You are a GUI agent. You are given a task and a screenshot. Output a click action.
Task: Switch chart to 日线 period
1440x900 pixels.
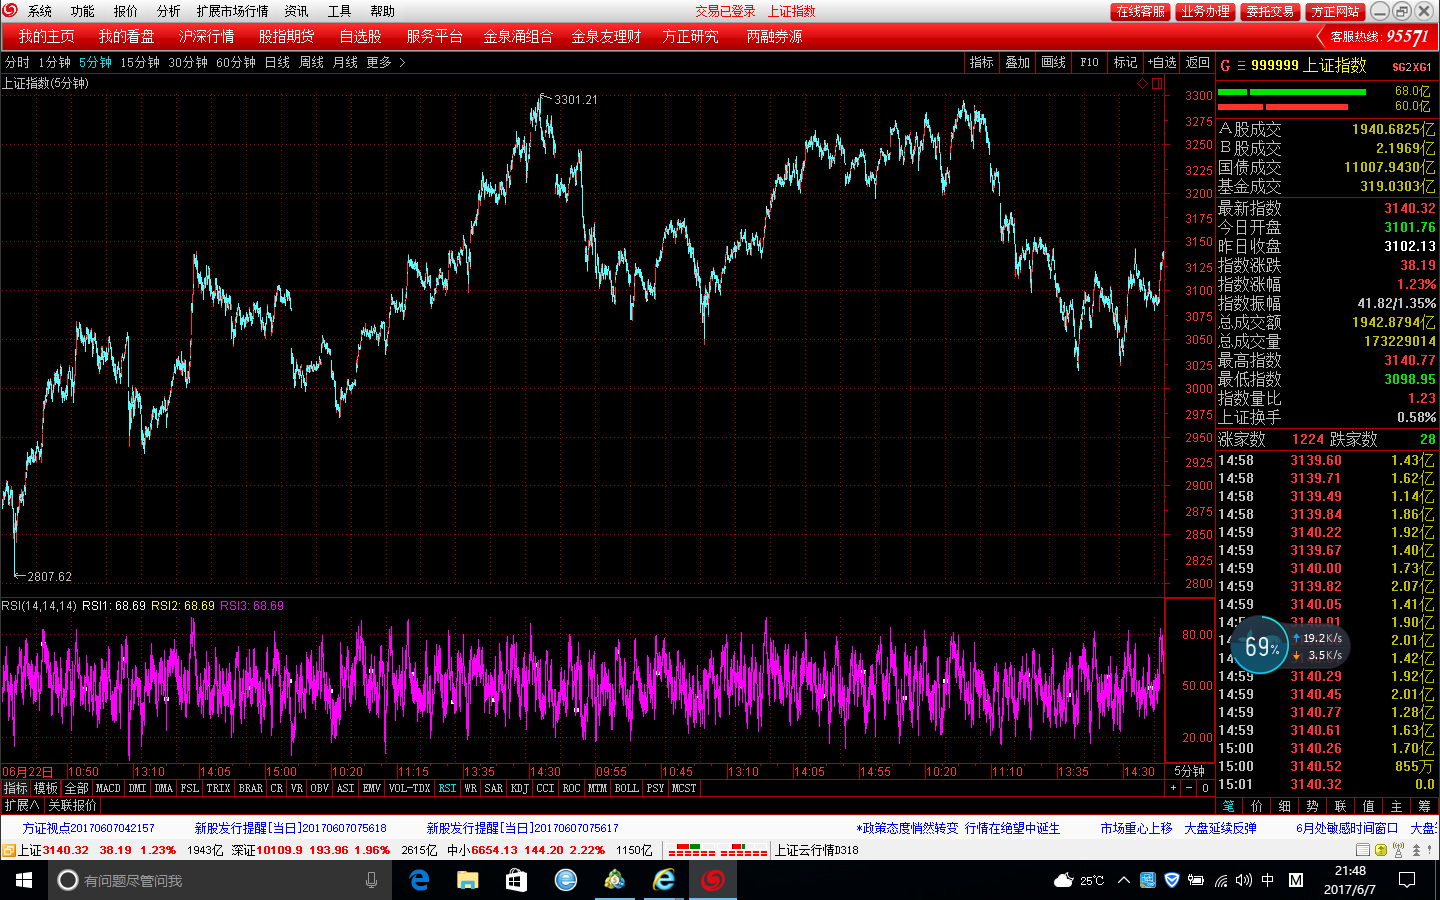[x=277, y=62]
